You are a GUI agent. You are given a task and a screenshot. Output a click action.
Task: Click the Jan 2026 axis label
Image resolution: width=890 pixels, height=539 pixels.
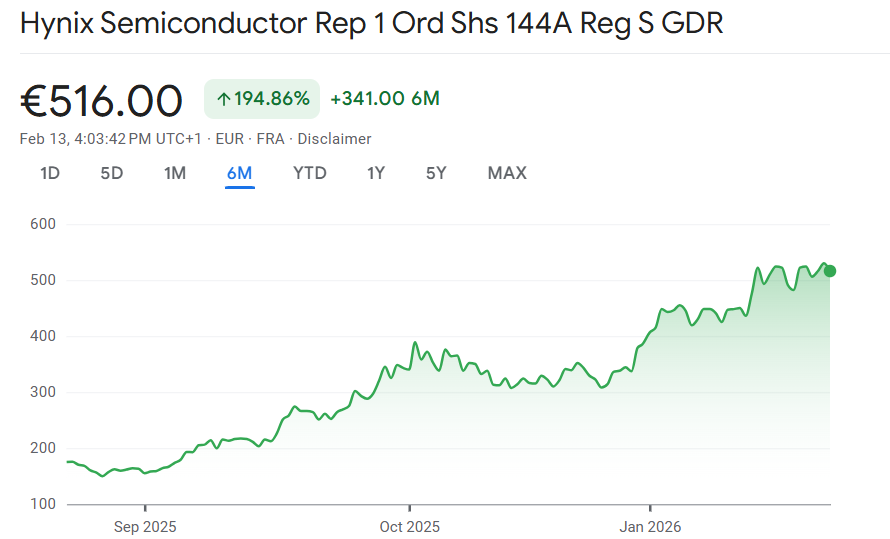click(650, 527)
